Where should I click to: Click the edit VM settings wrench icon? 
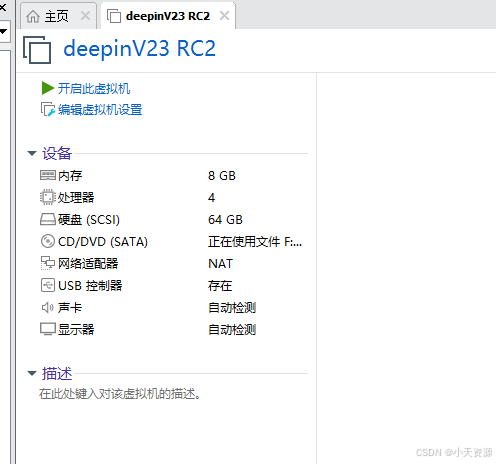point(47,109)
